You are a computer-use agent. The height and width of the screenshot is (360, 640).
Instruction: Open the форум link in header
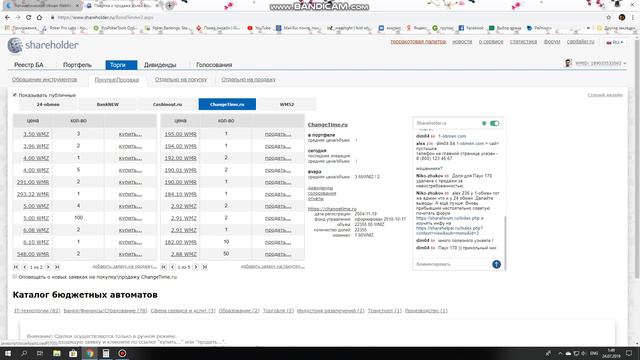(552, 42)
